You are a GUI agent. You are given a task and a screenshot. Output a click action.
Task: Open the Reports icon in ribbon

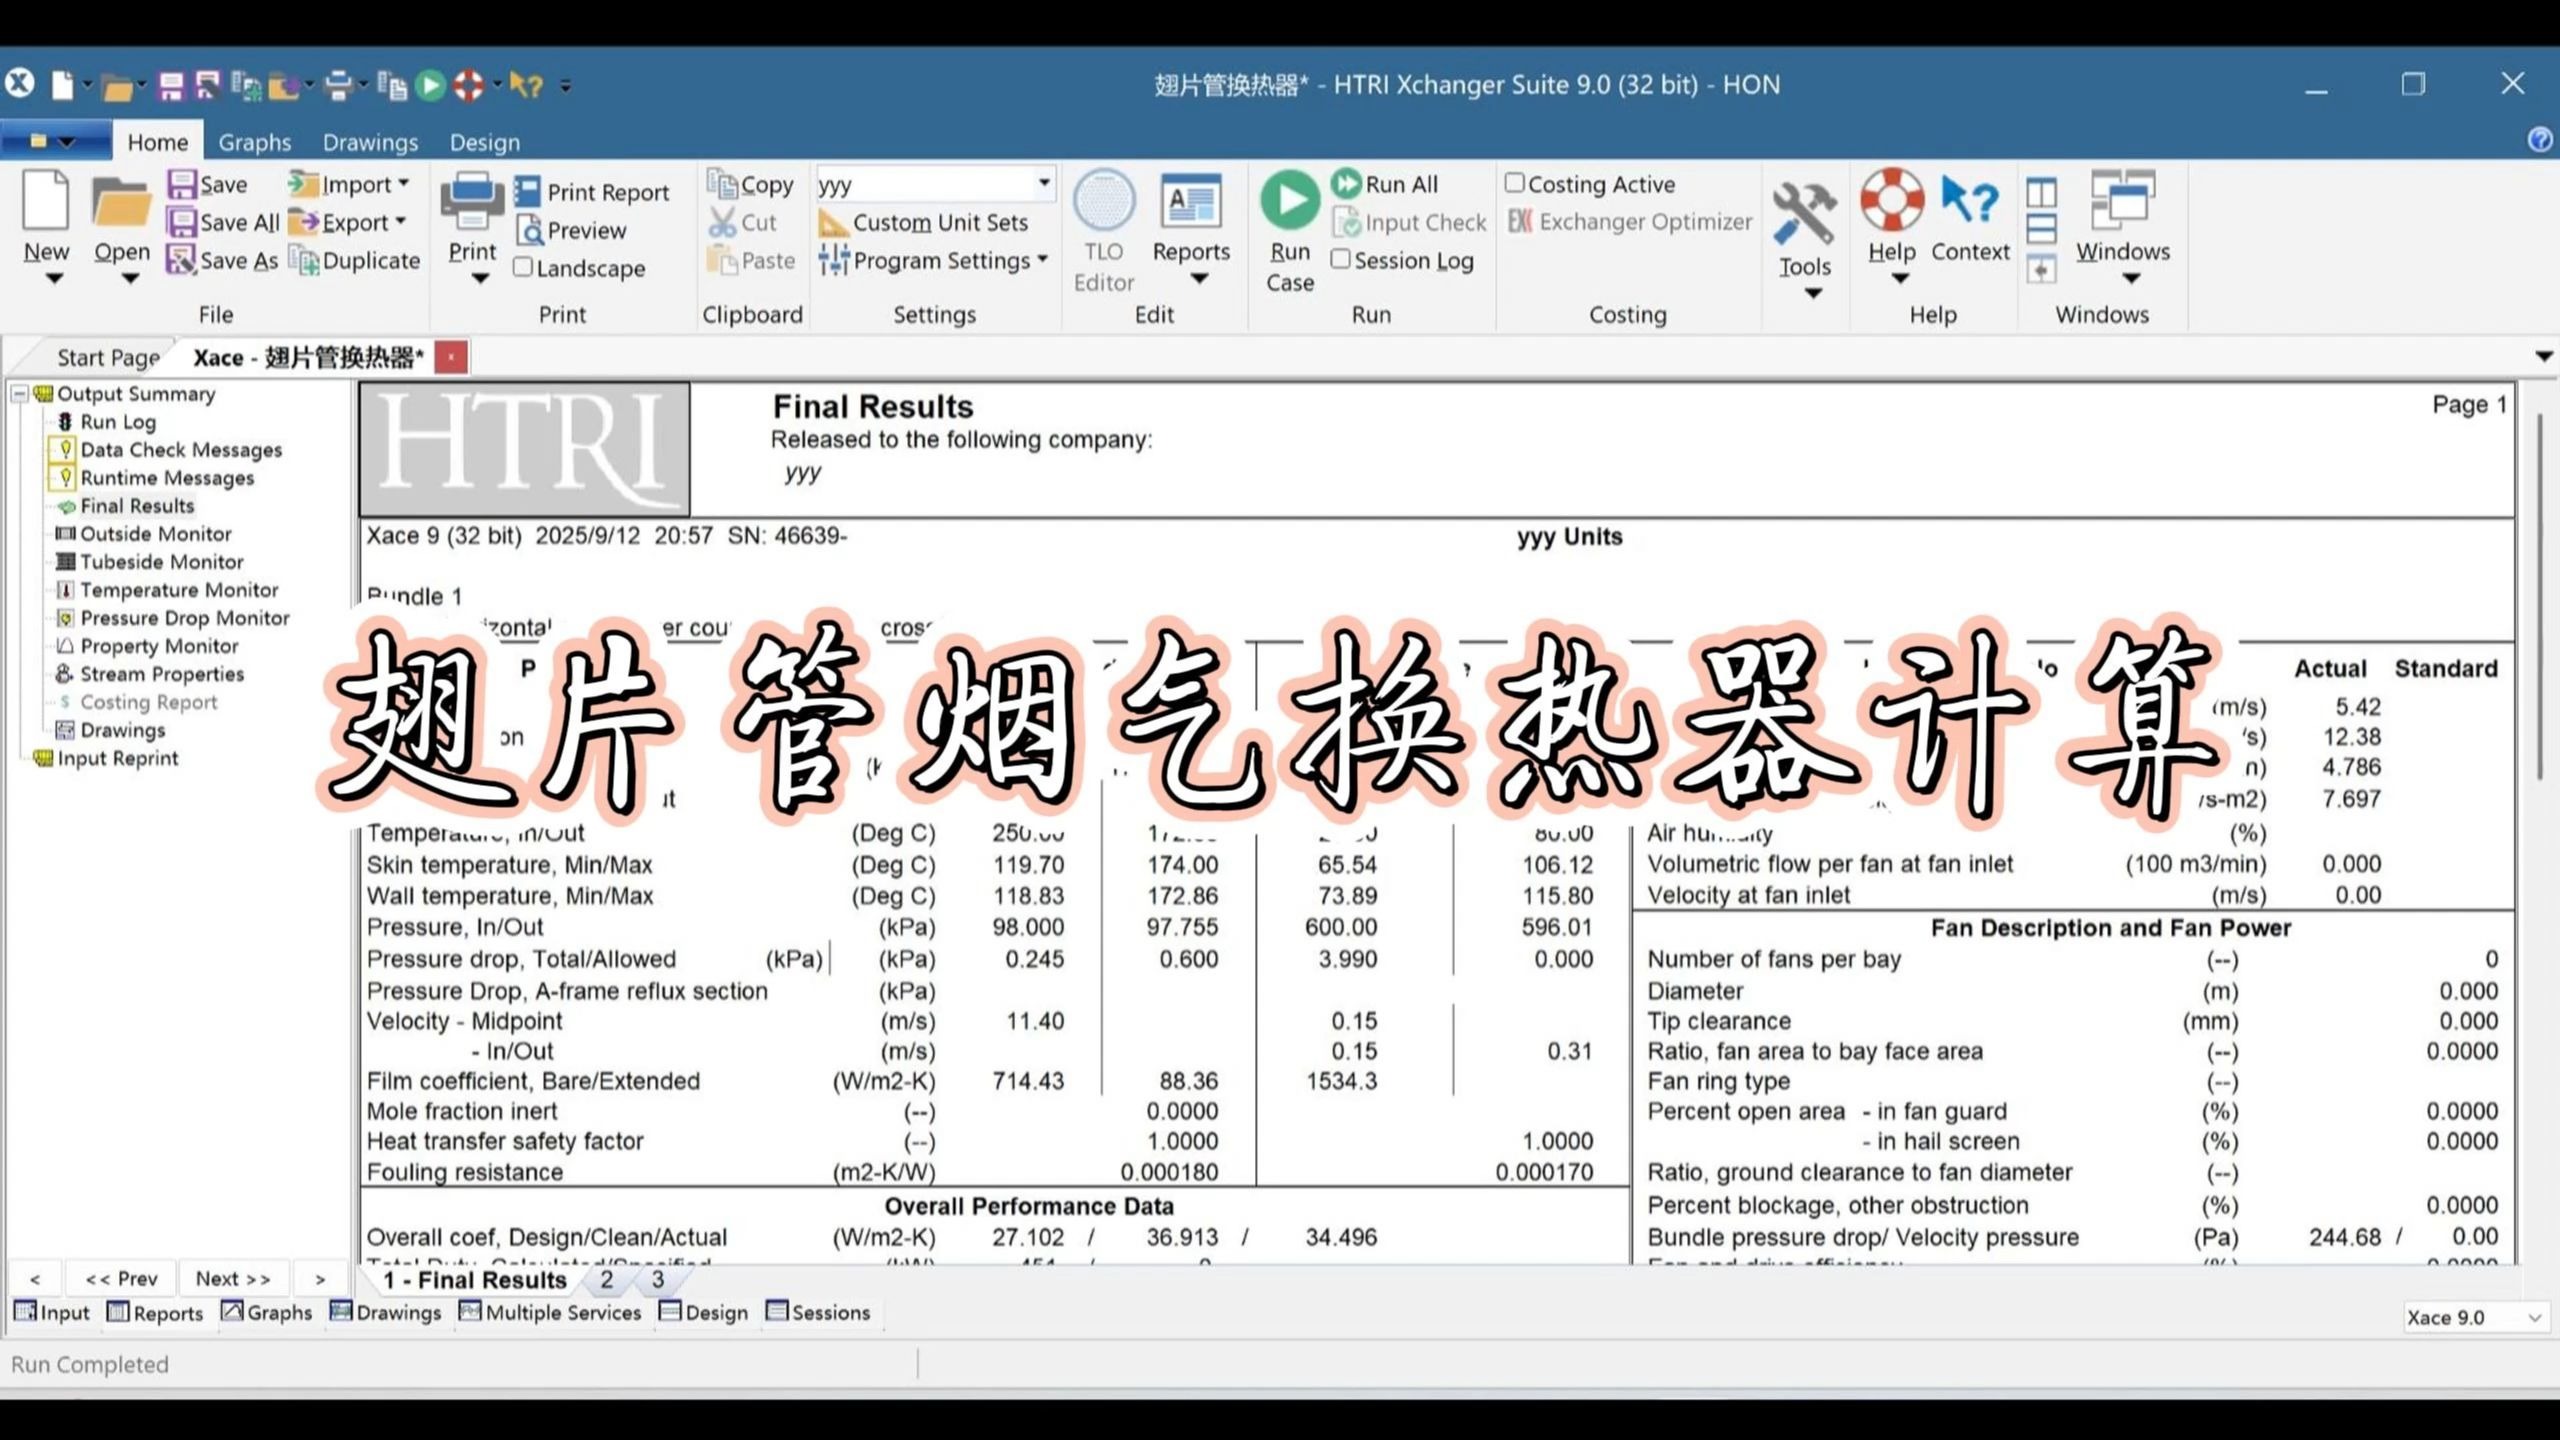tap(1190, 202)
